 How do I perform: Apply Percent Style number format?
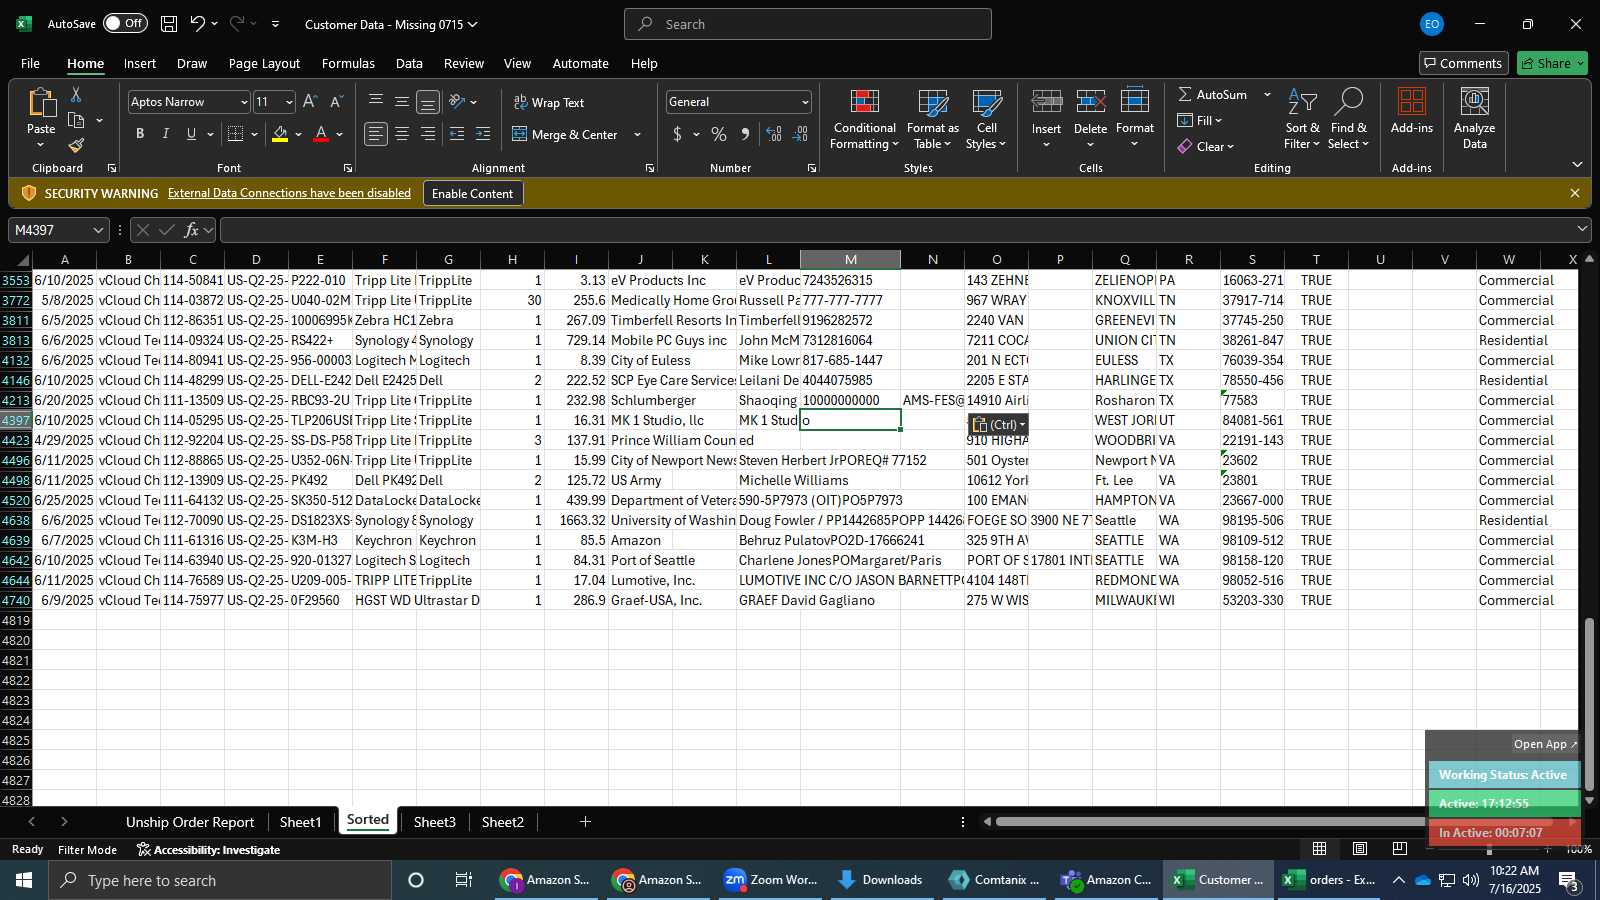coord(719,134)
